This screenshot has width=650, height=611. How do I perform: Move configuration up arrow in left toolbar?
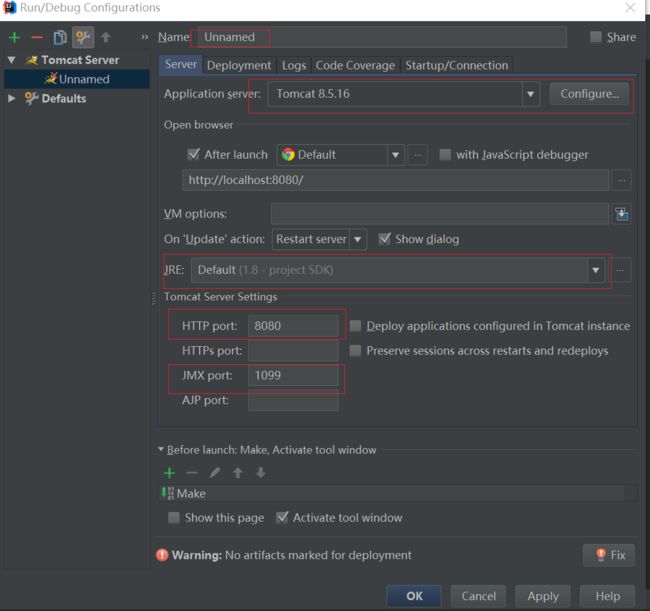pyautogui.click(x=106, y=38)
